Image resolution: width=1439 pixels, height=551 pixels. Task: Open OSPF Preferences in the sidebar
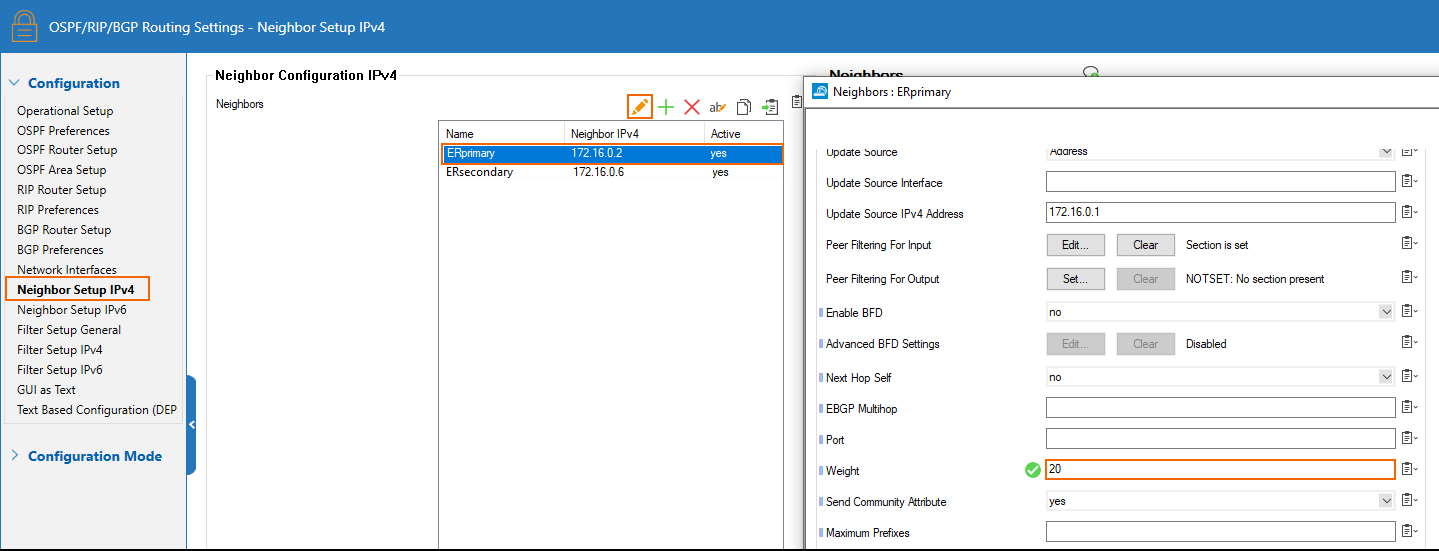pyautogui.click(x=63, y=130)
